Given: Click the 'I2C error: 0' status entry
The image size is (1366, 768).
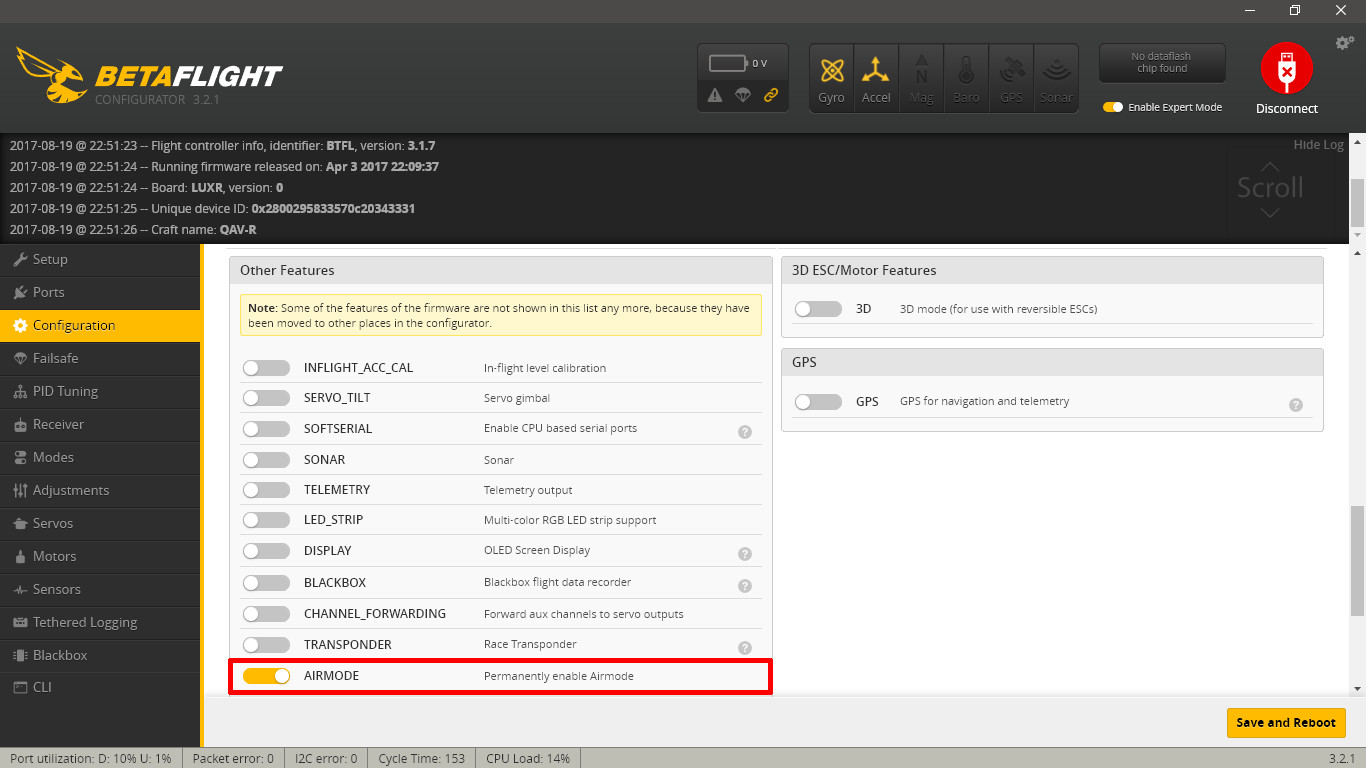Looking at the screenshot, I should coord(325,758).
